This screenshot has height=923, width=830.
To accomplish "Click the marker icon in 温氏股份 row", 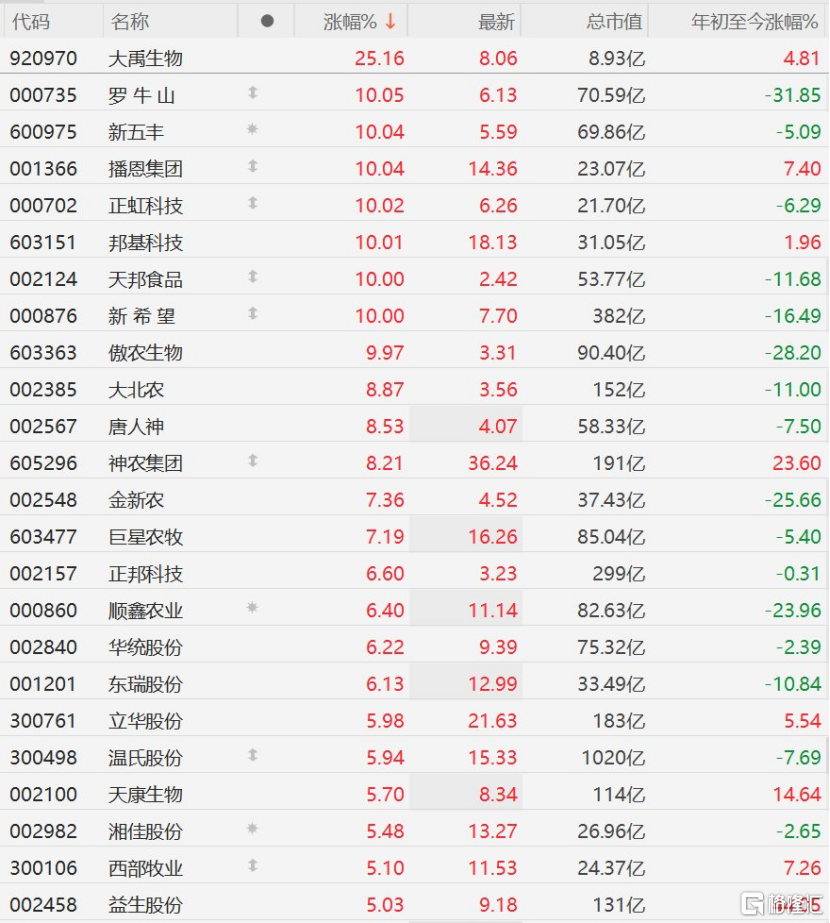I will (x=253, y=755).
